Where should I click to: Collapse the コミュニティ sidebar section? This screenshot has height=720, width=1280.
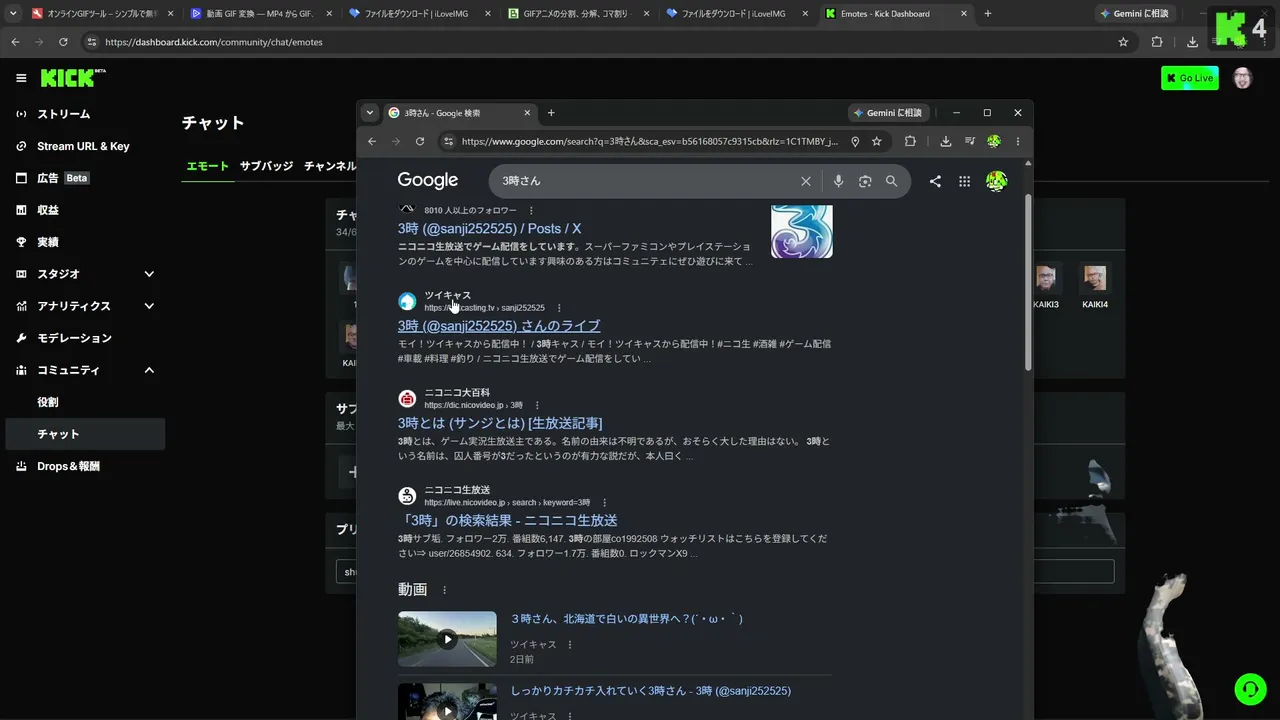click(149, 370)
